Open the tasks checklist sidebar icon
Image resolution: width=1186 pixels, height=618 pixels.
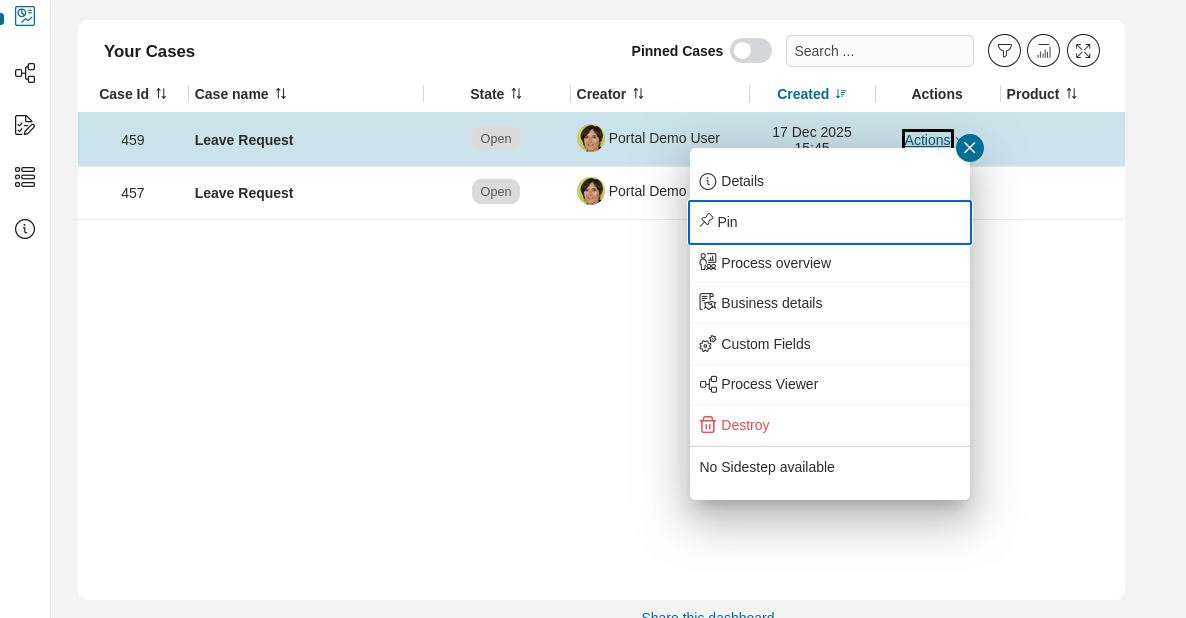(x=24, y=125)
